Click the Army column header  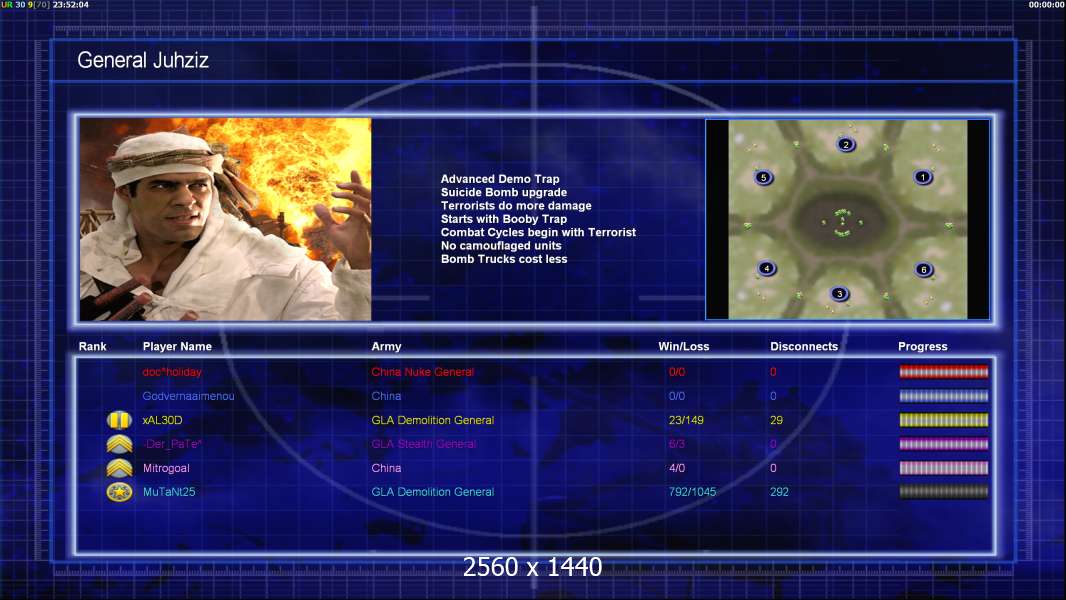386,347
